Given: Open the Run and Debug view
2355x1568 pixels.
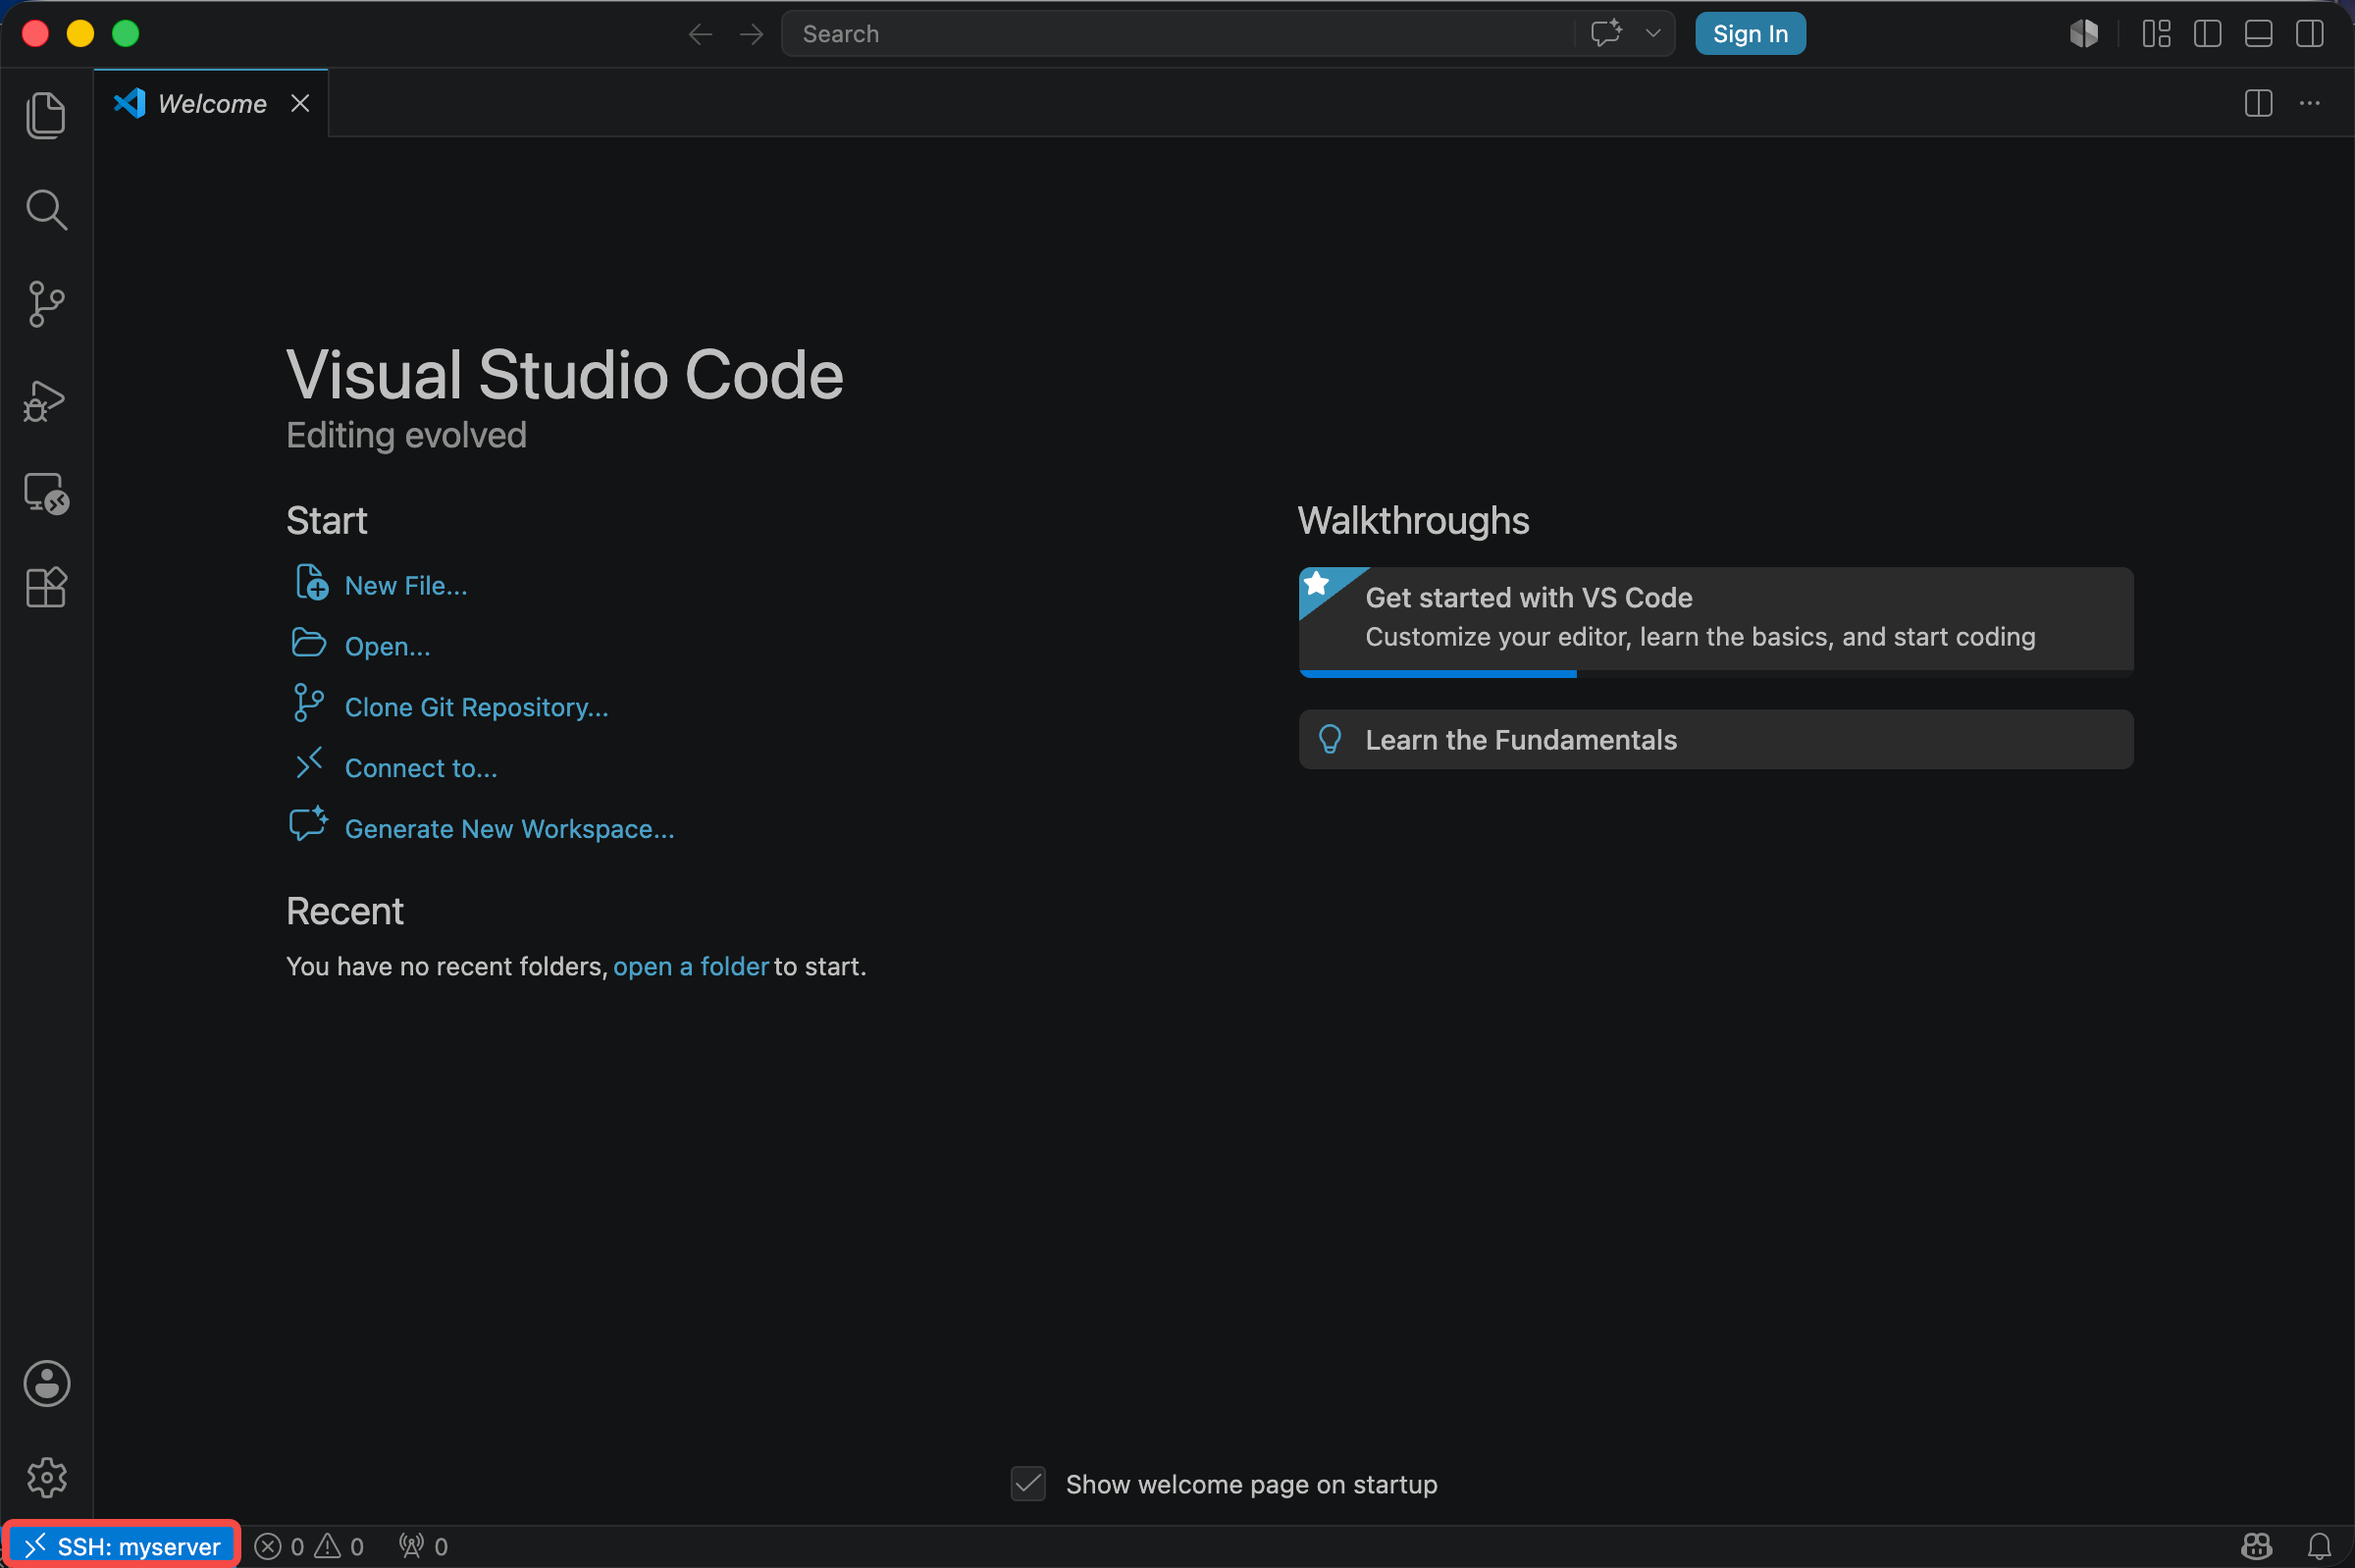Looking at the screenshot, I should click(46, 400).
